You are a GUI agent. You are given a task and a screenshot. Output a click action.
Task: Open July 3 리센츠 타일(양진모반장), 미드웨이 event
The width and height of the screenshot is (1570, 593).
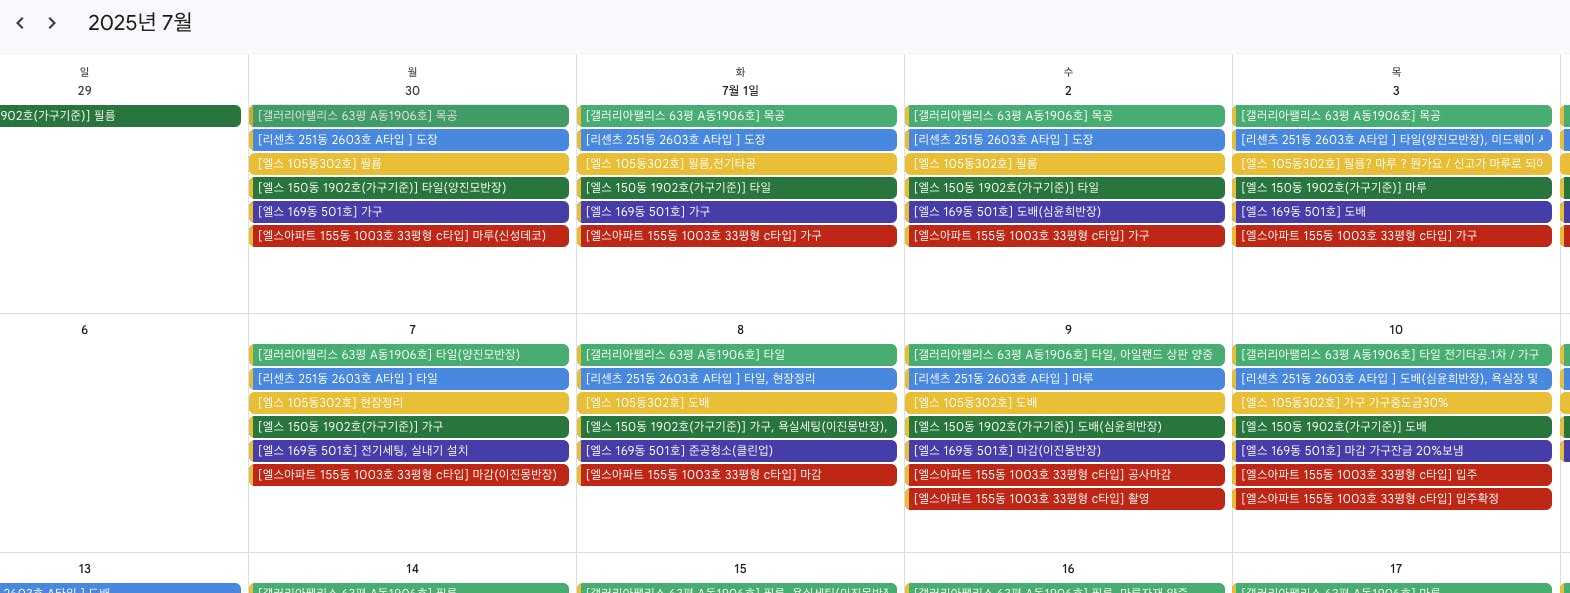click(x=1393, y=140)
